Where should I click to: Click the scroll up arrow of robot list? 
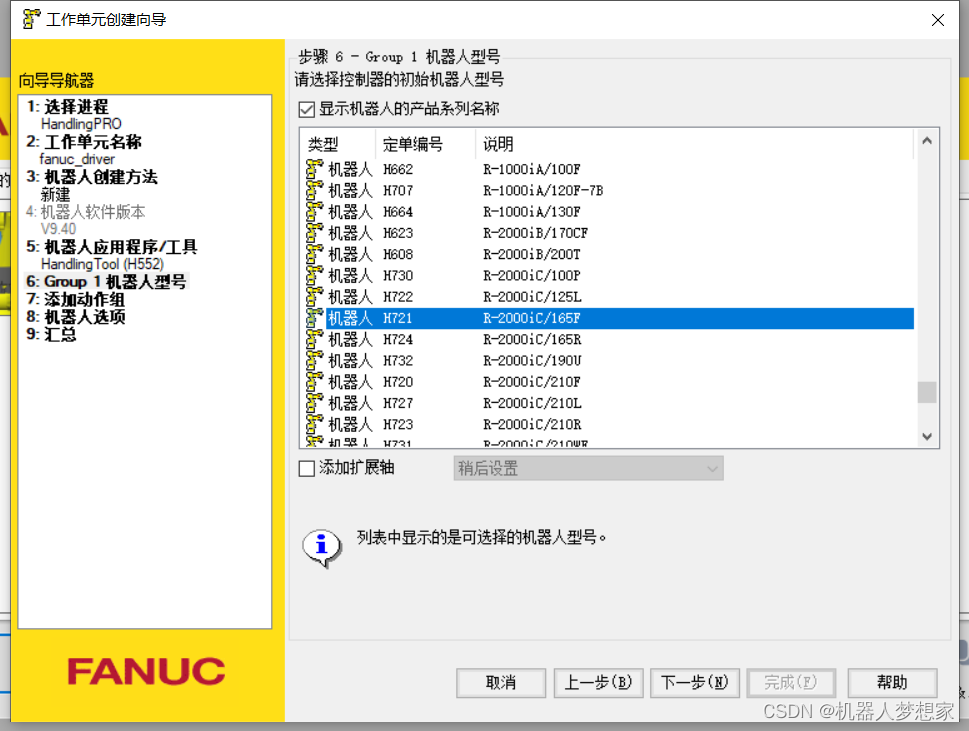(x=926, y=141)
